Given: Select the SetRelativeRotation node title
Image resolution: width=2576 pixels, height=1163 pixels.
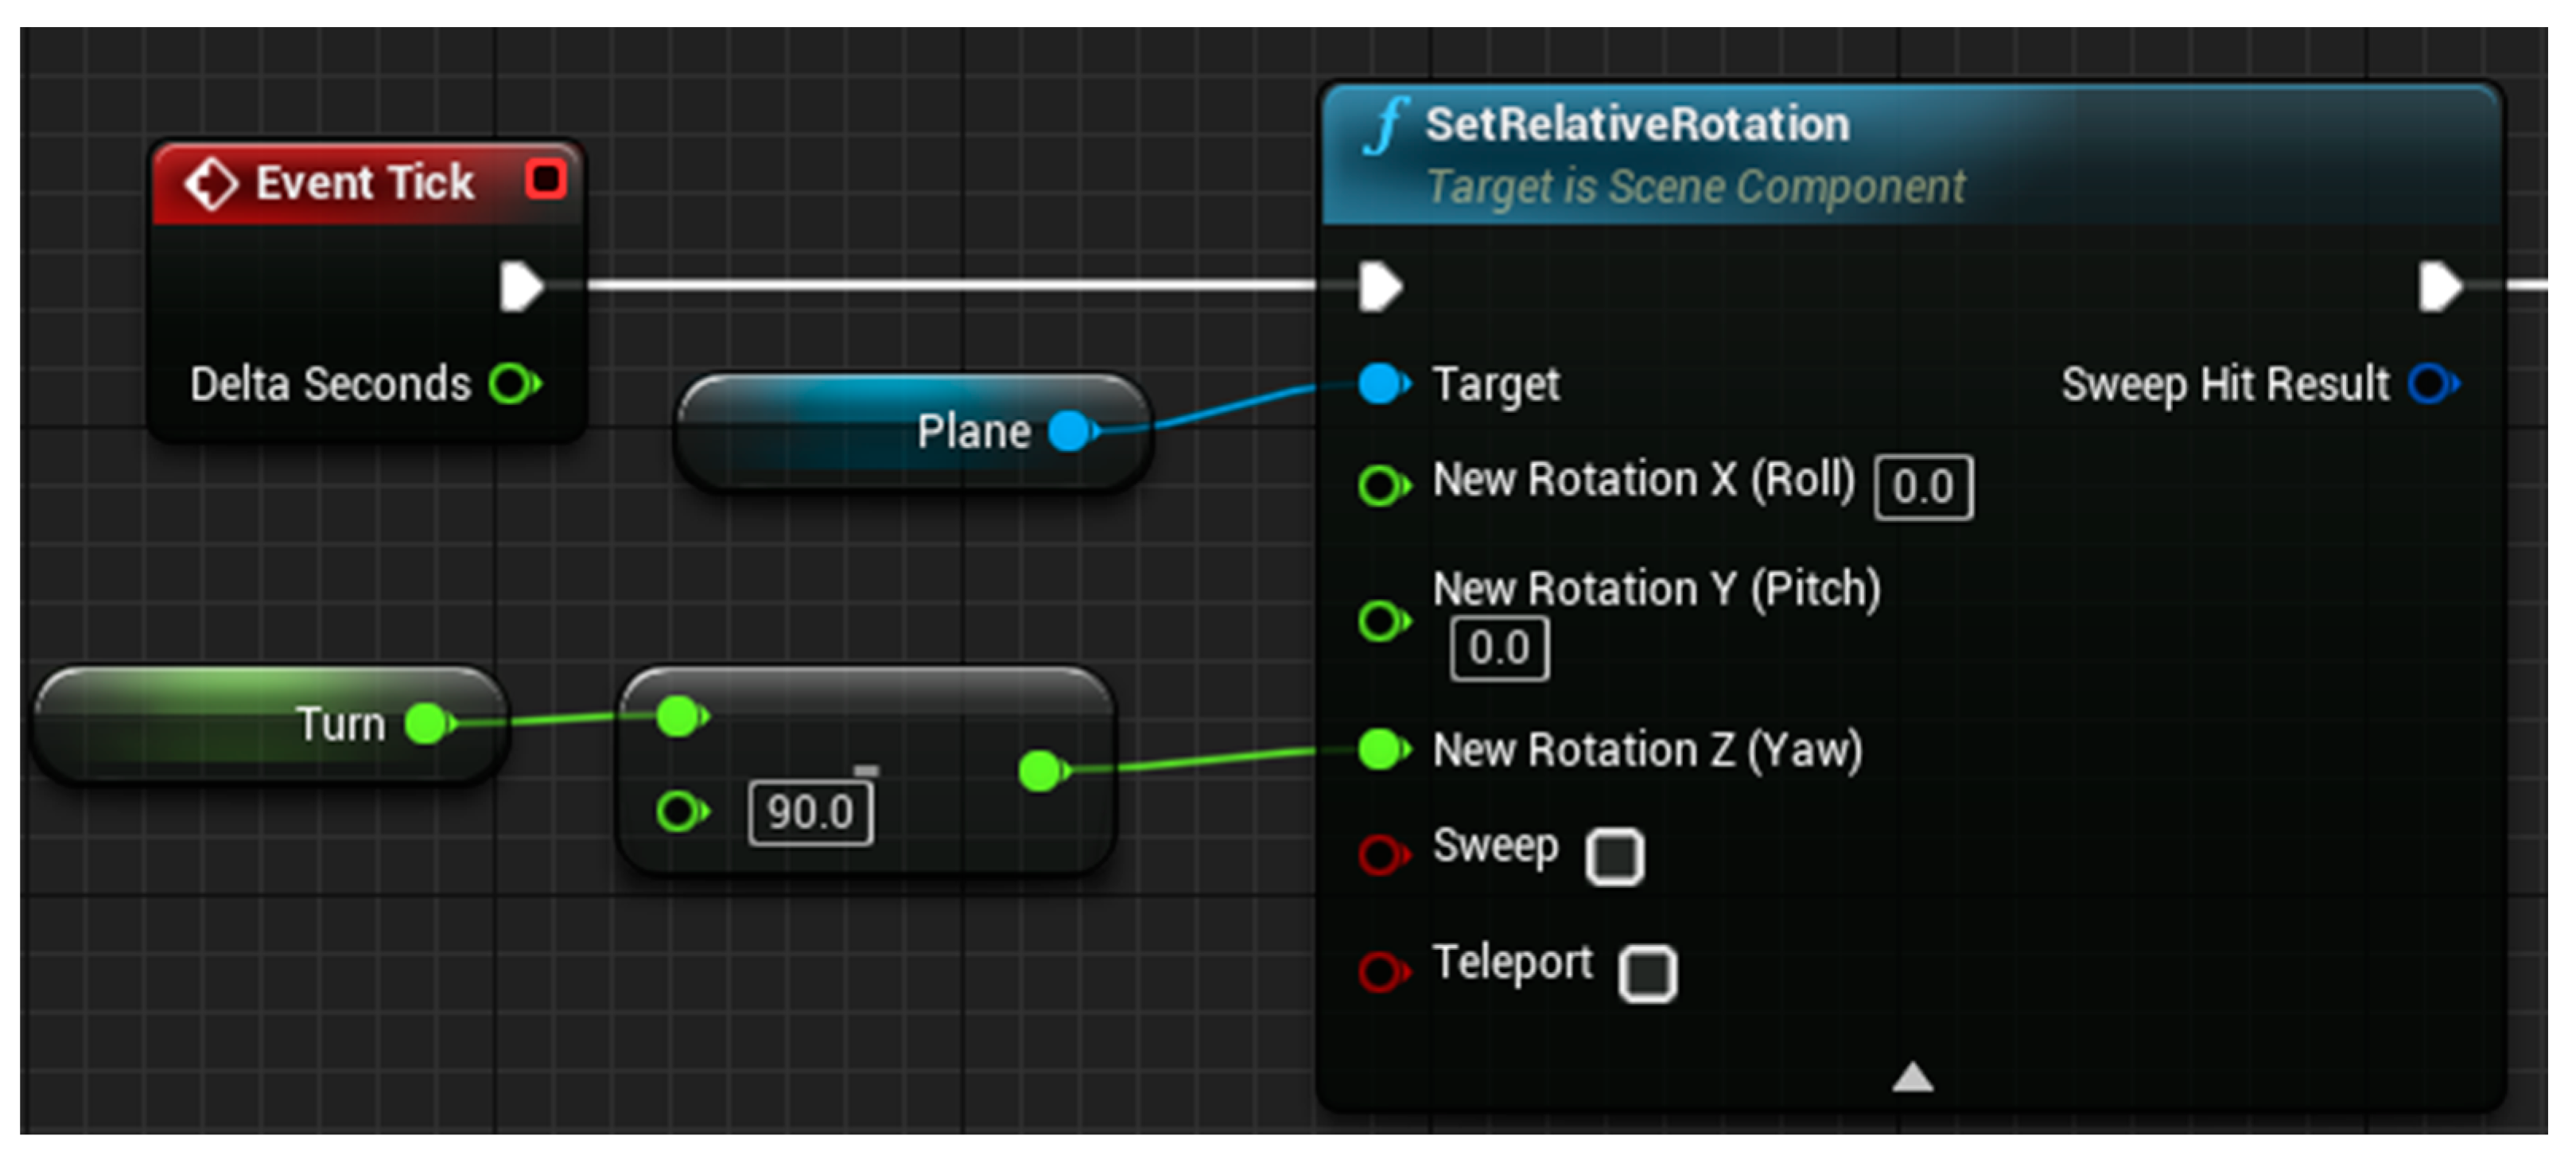Looking at the screenshot, I should [x=1636, y=125].
